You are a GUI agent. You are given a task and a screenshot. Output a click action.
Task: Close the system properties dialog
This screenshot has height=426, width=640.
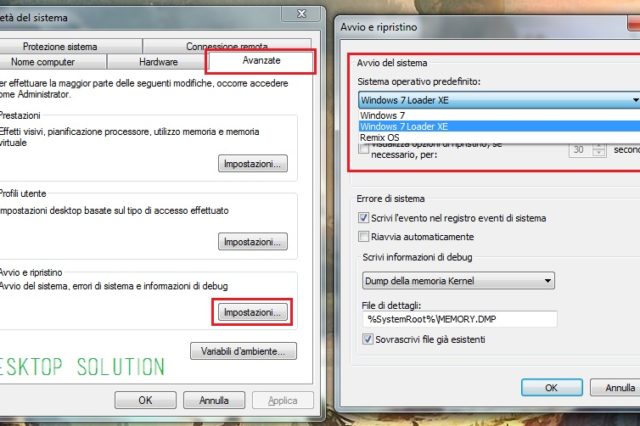point(301,14)
